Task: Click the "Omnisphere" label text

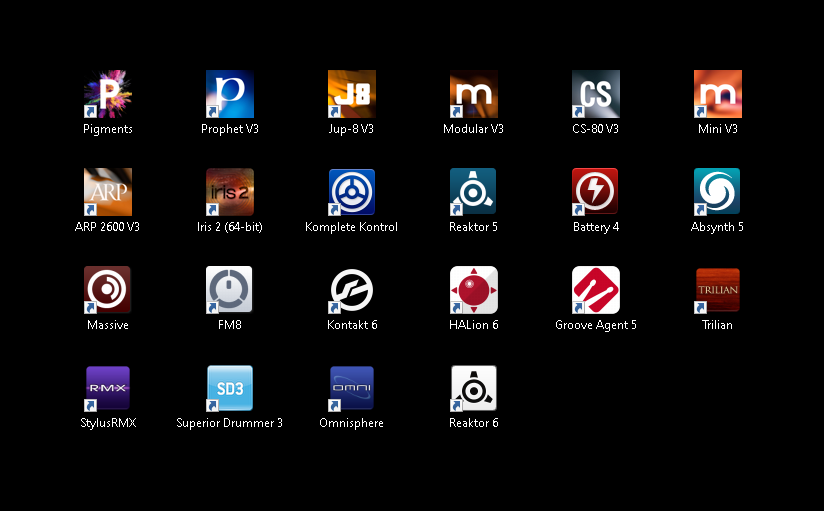Action: 352,423
